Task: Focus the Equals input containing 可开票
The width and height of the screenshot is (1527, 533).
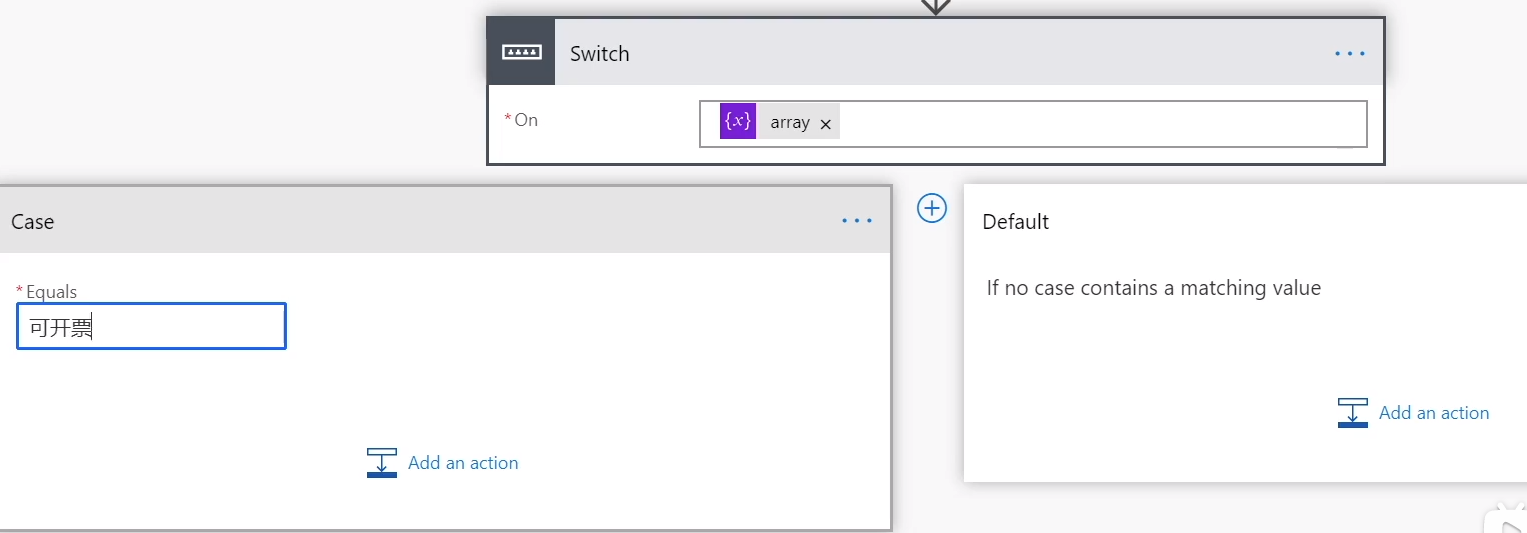Action: (152, 326)
